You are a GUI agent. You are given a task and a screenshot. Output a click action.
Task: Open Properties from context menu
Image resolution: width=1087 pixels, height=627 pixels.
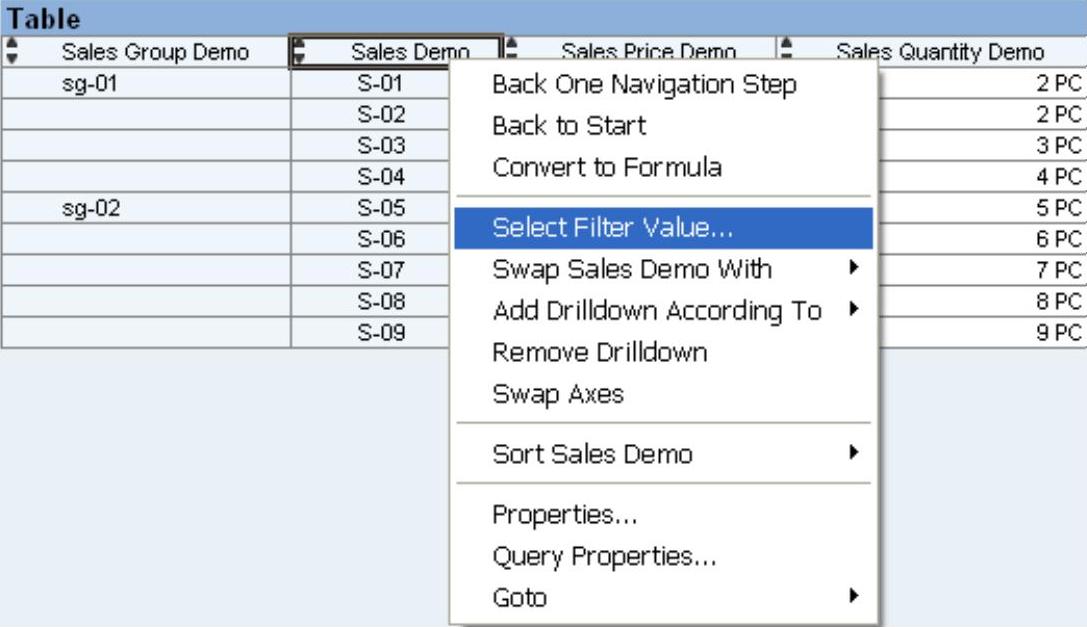coord(564,516)
